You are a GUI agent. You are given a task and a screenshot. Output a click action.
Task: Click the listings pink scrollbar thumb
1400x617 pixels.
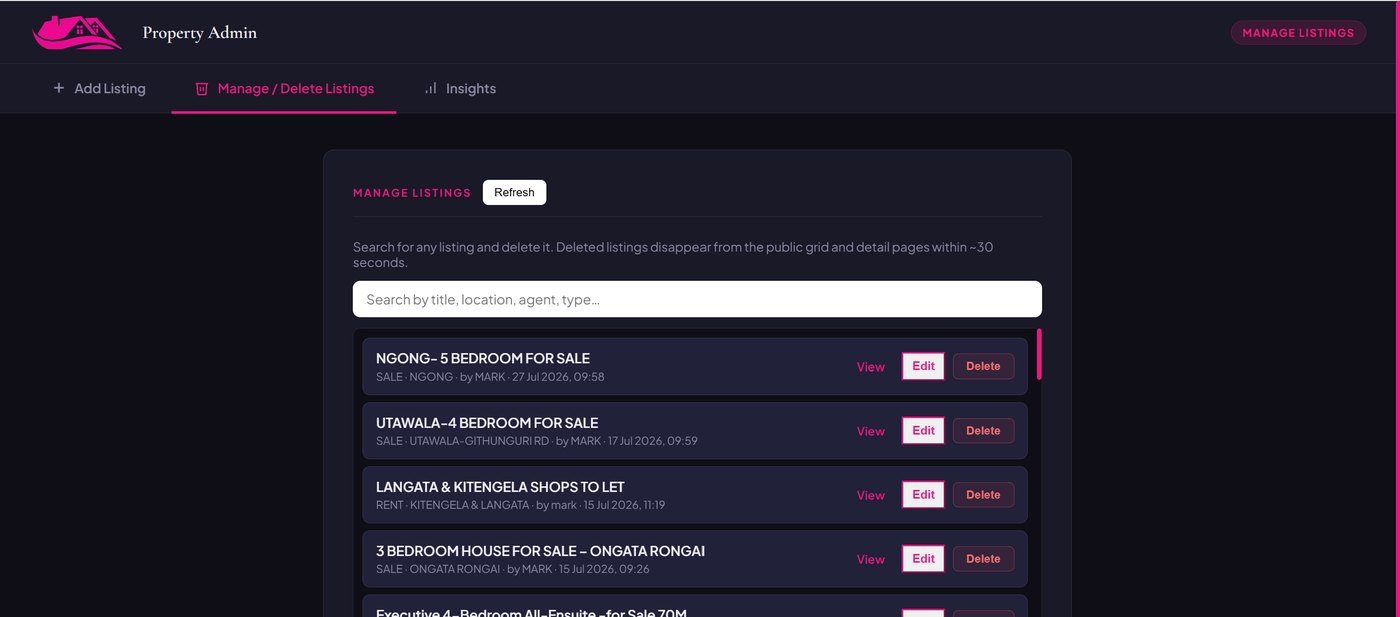tap(1039, 354)
